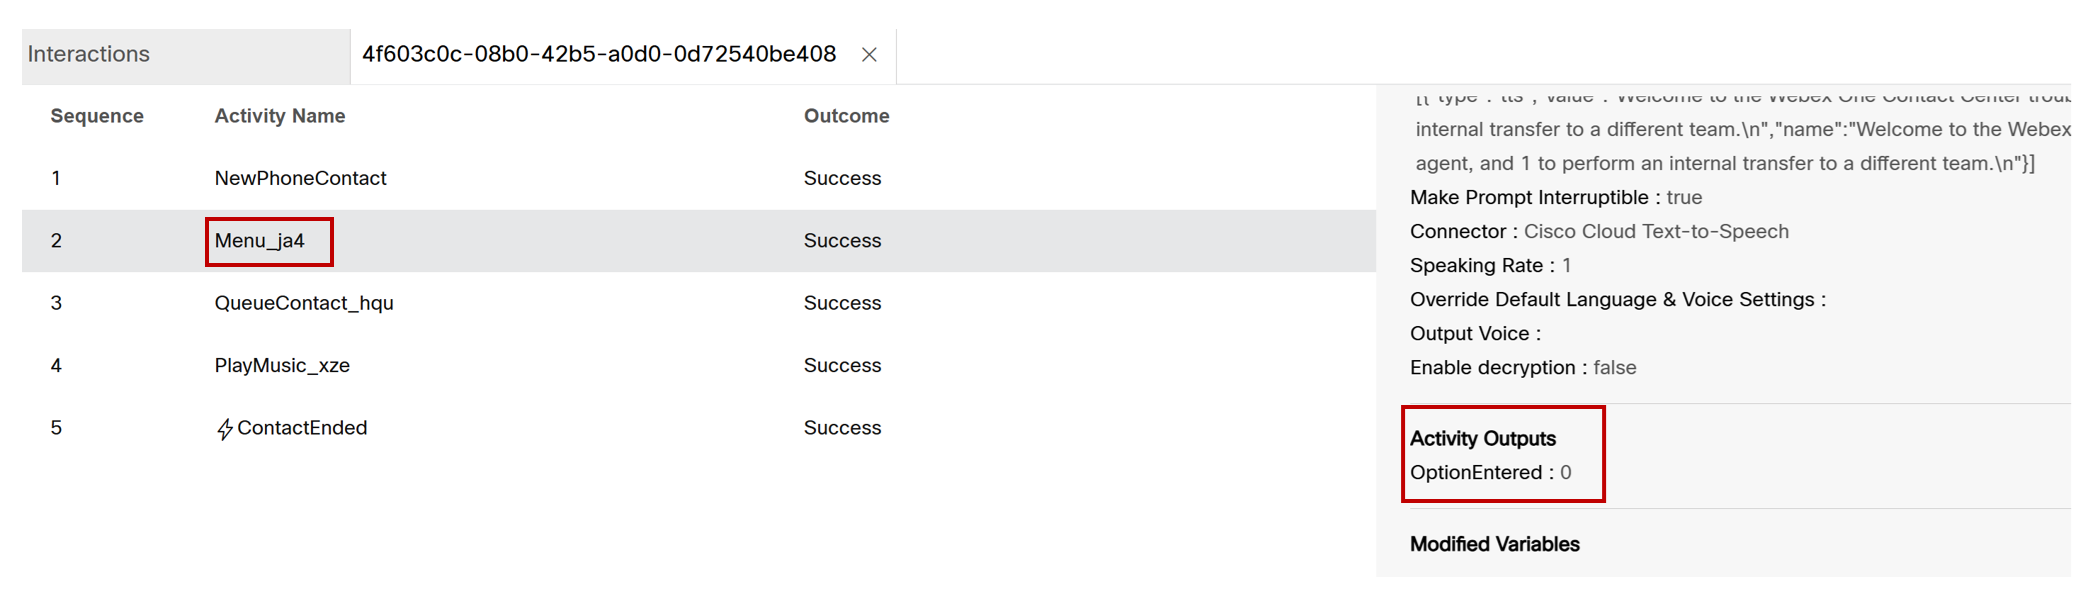Click the Modified Variables section heading
The image size is (2100, 598).
1495,545
